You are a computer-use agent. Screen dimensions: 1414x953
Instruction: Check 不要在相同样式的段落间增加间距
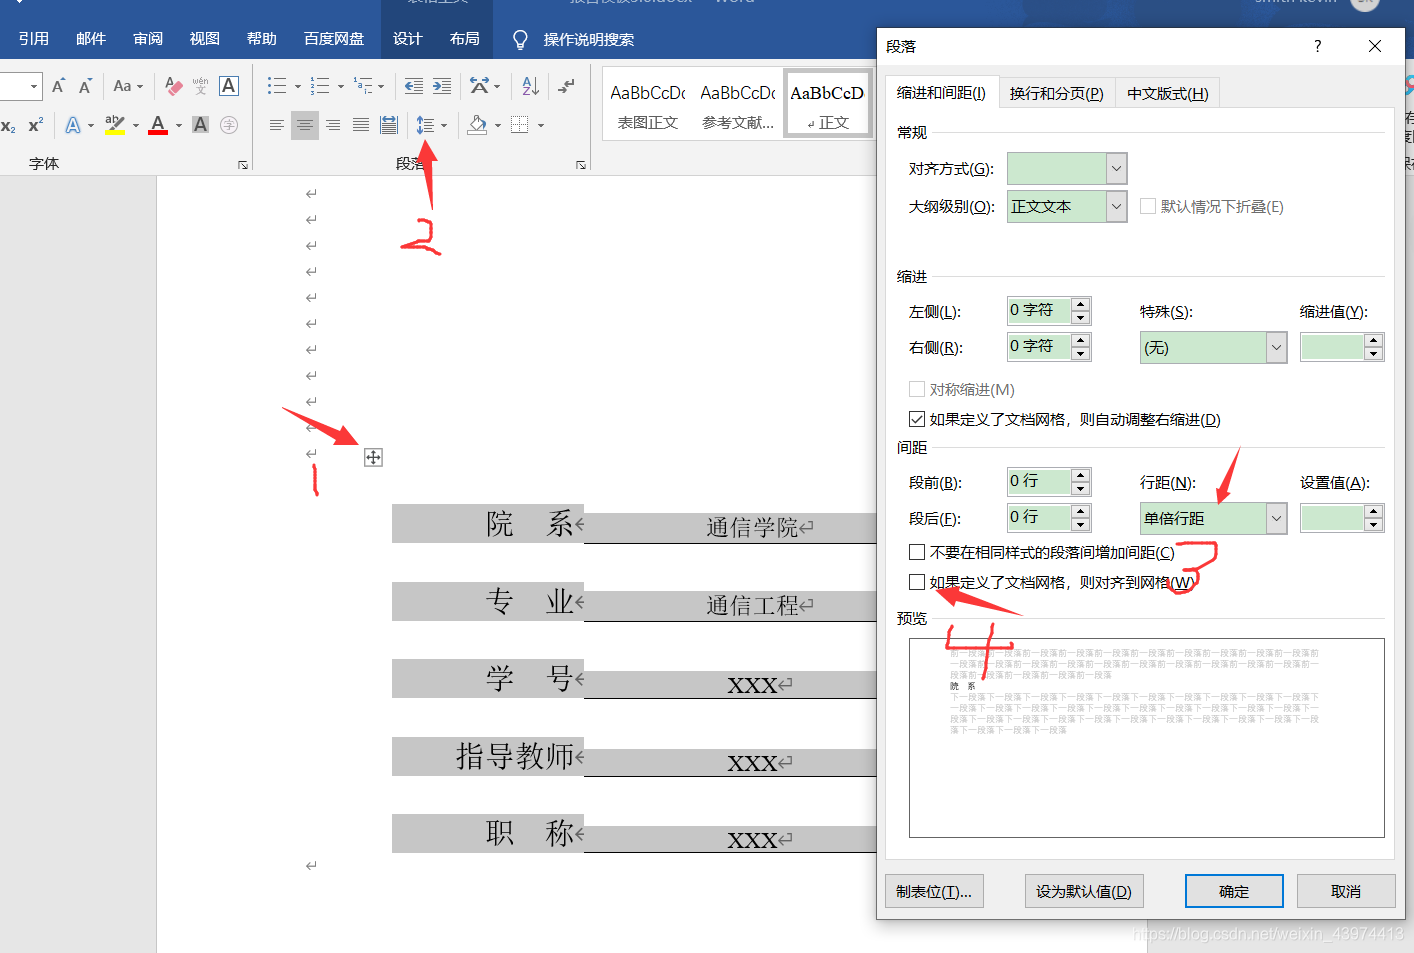click(917, 552)
